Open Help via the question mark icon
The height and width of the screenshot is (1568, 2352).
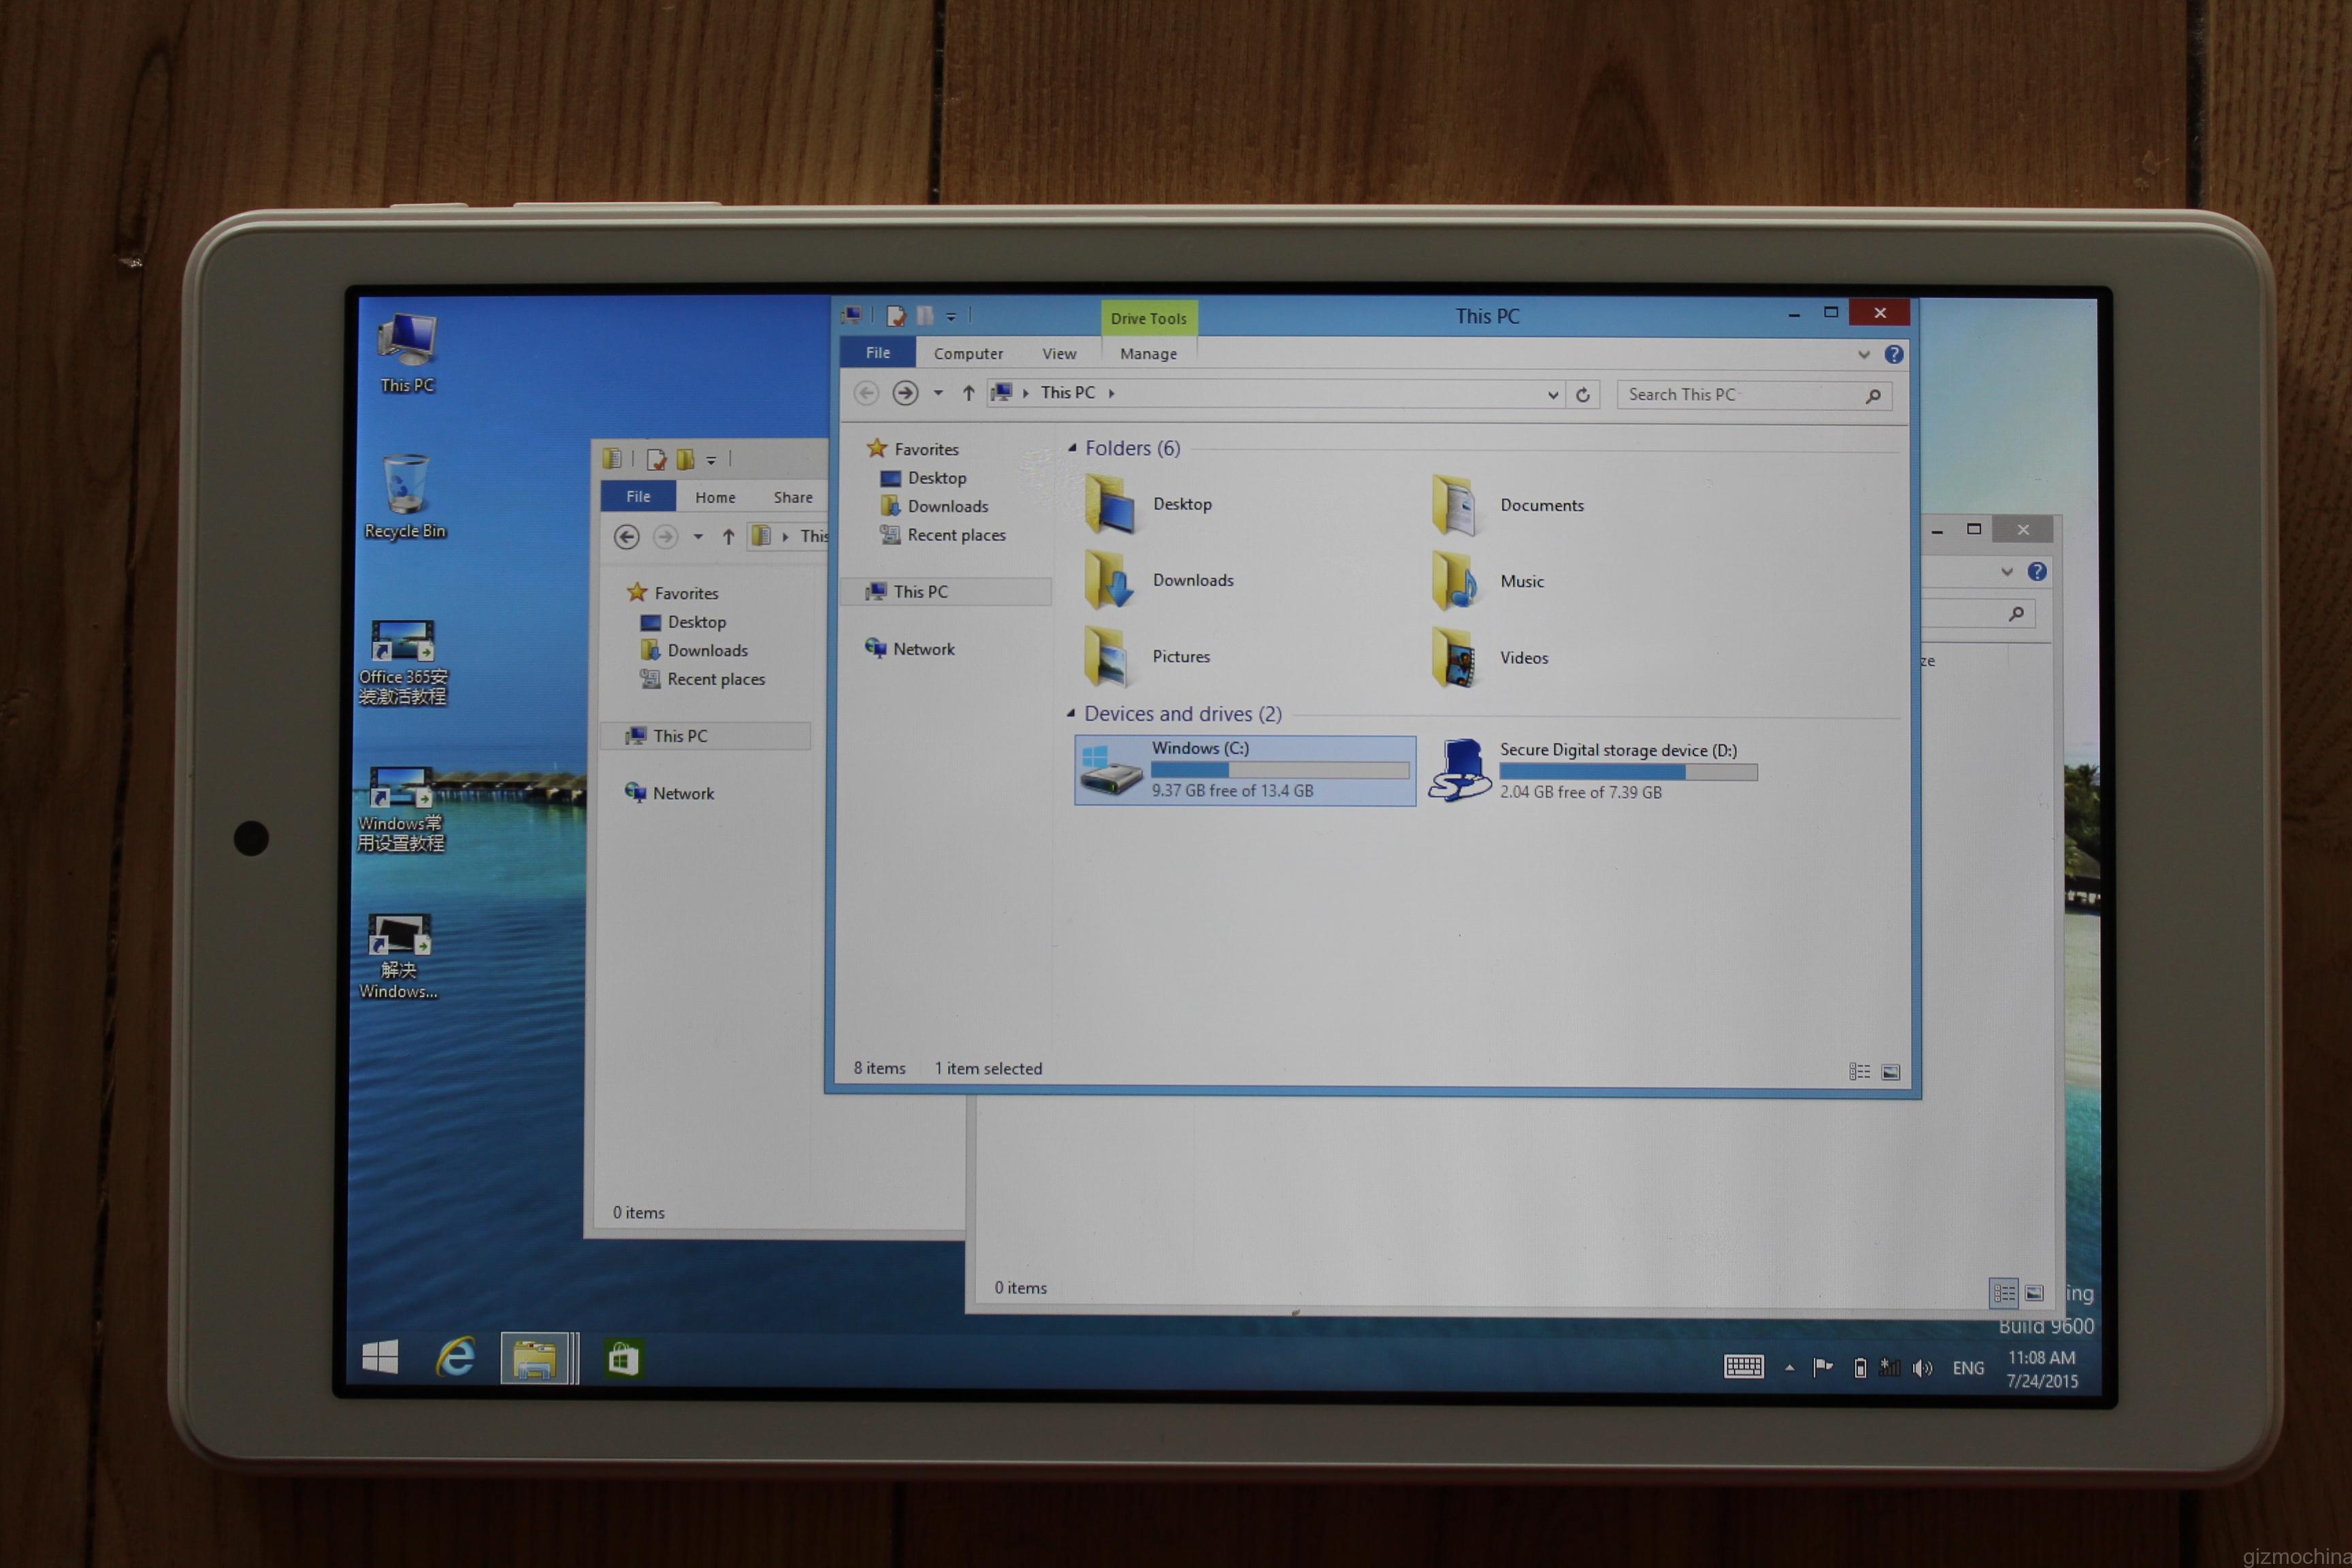(1893, 355)
